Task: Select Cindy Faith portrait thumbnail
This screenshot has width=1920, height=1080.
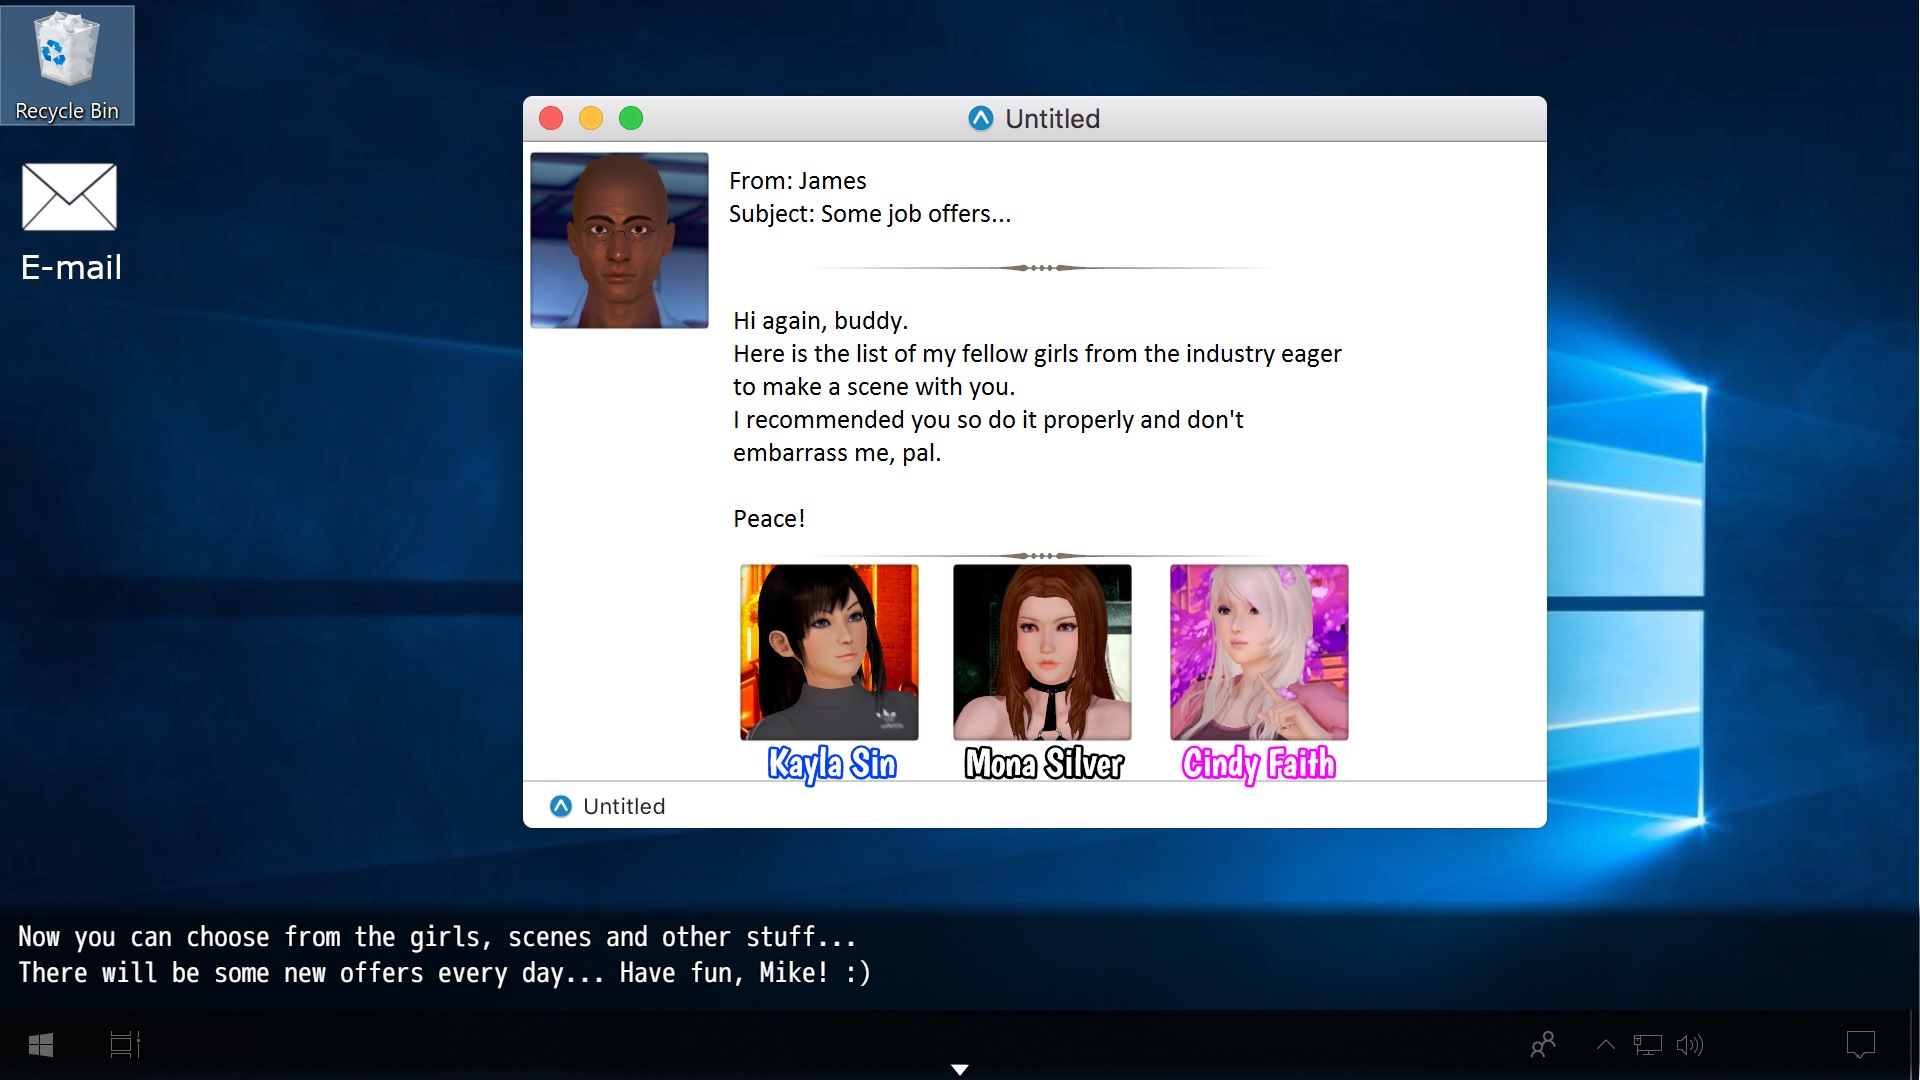Action: 1259,652
